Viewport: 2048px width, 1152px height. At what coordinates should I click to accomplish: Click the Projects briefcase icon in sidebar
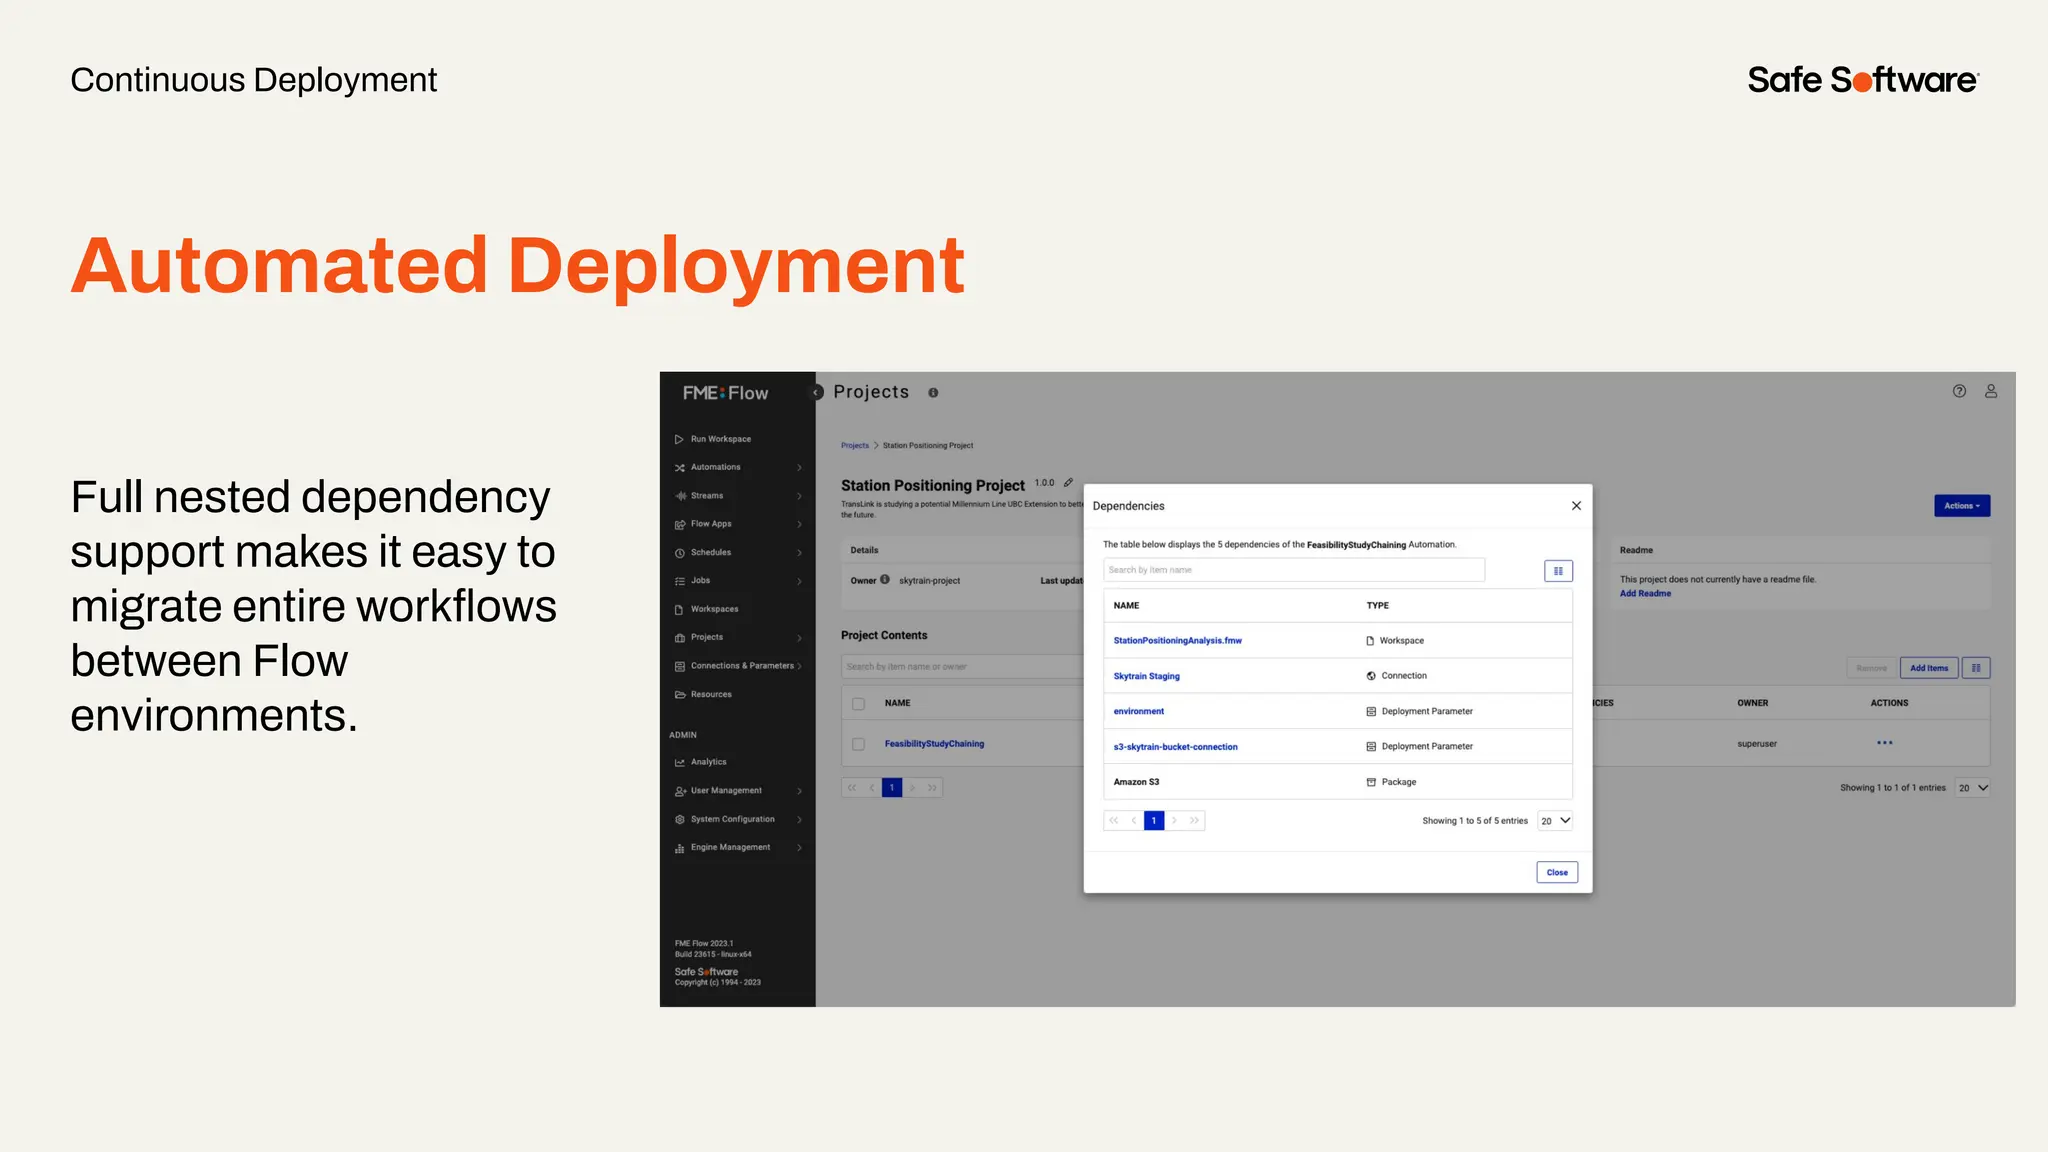[x=679, y=637]
